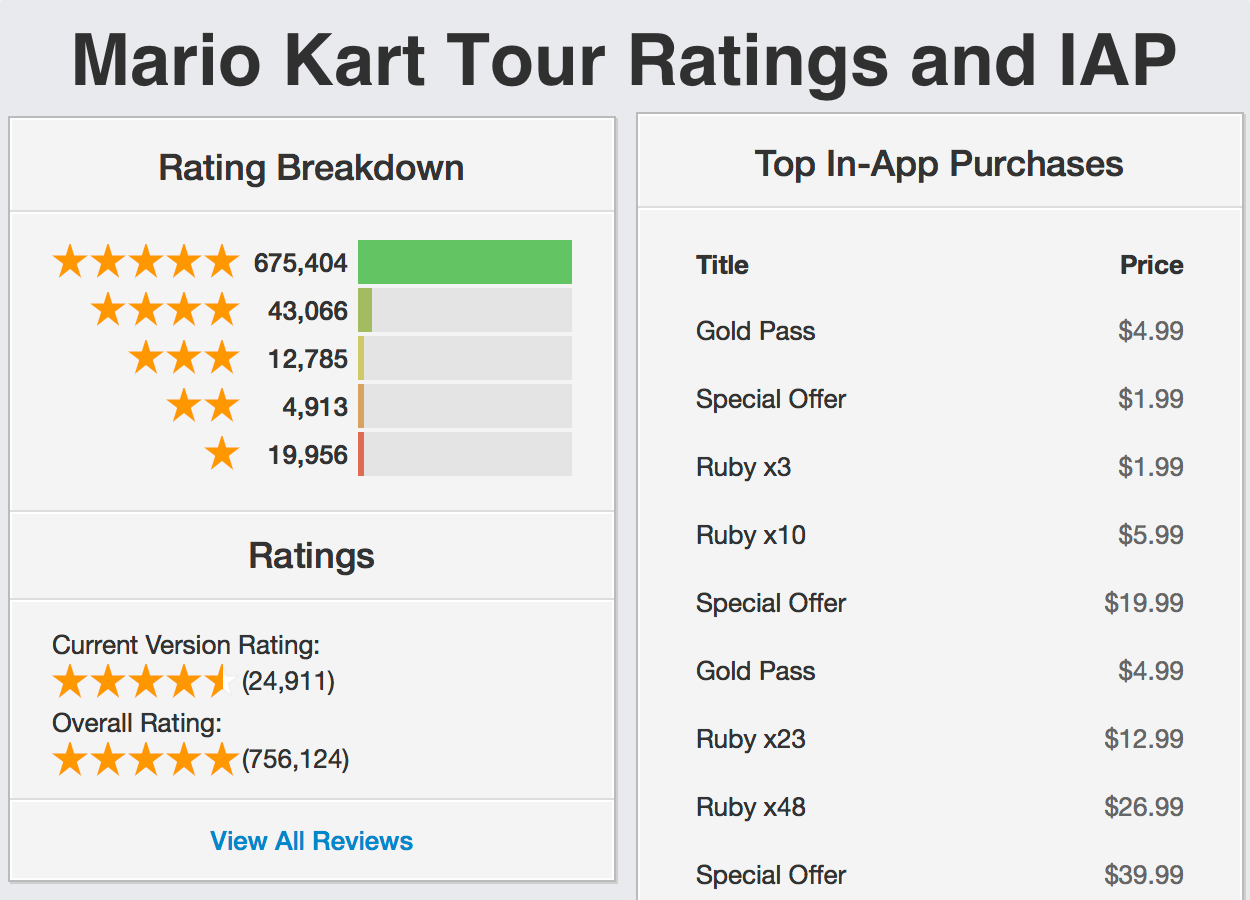Viewport: 1250px width, 900px height.
Task: Click the Top In-App Purchases heading
Action: point(939,163)
